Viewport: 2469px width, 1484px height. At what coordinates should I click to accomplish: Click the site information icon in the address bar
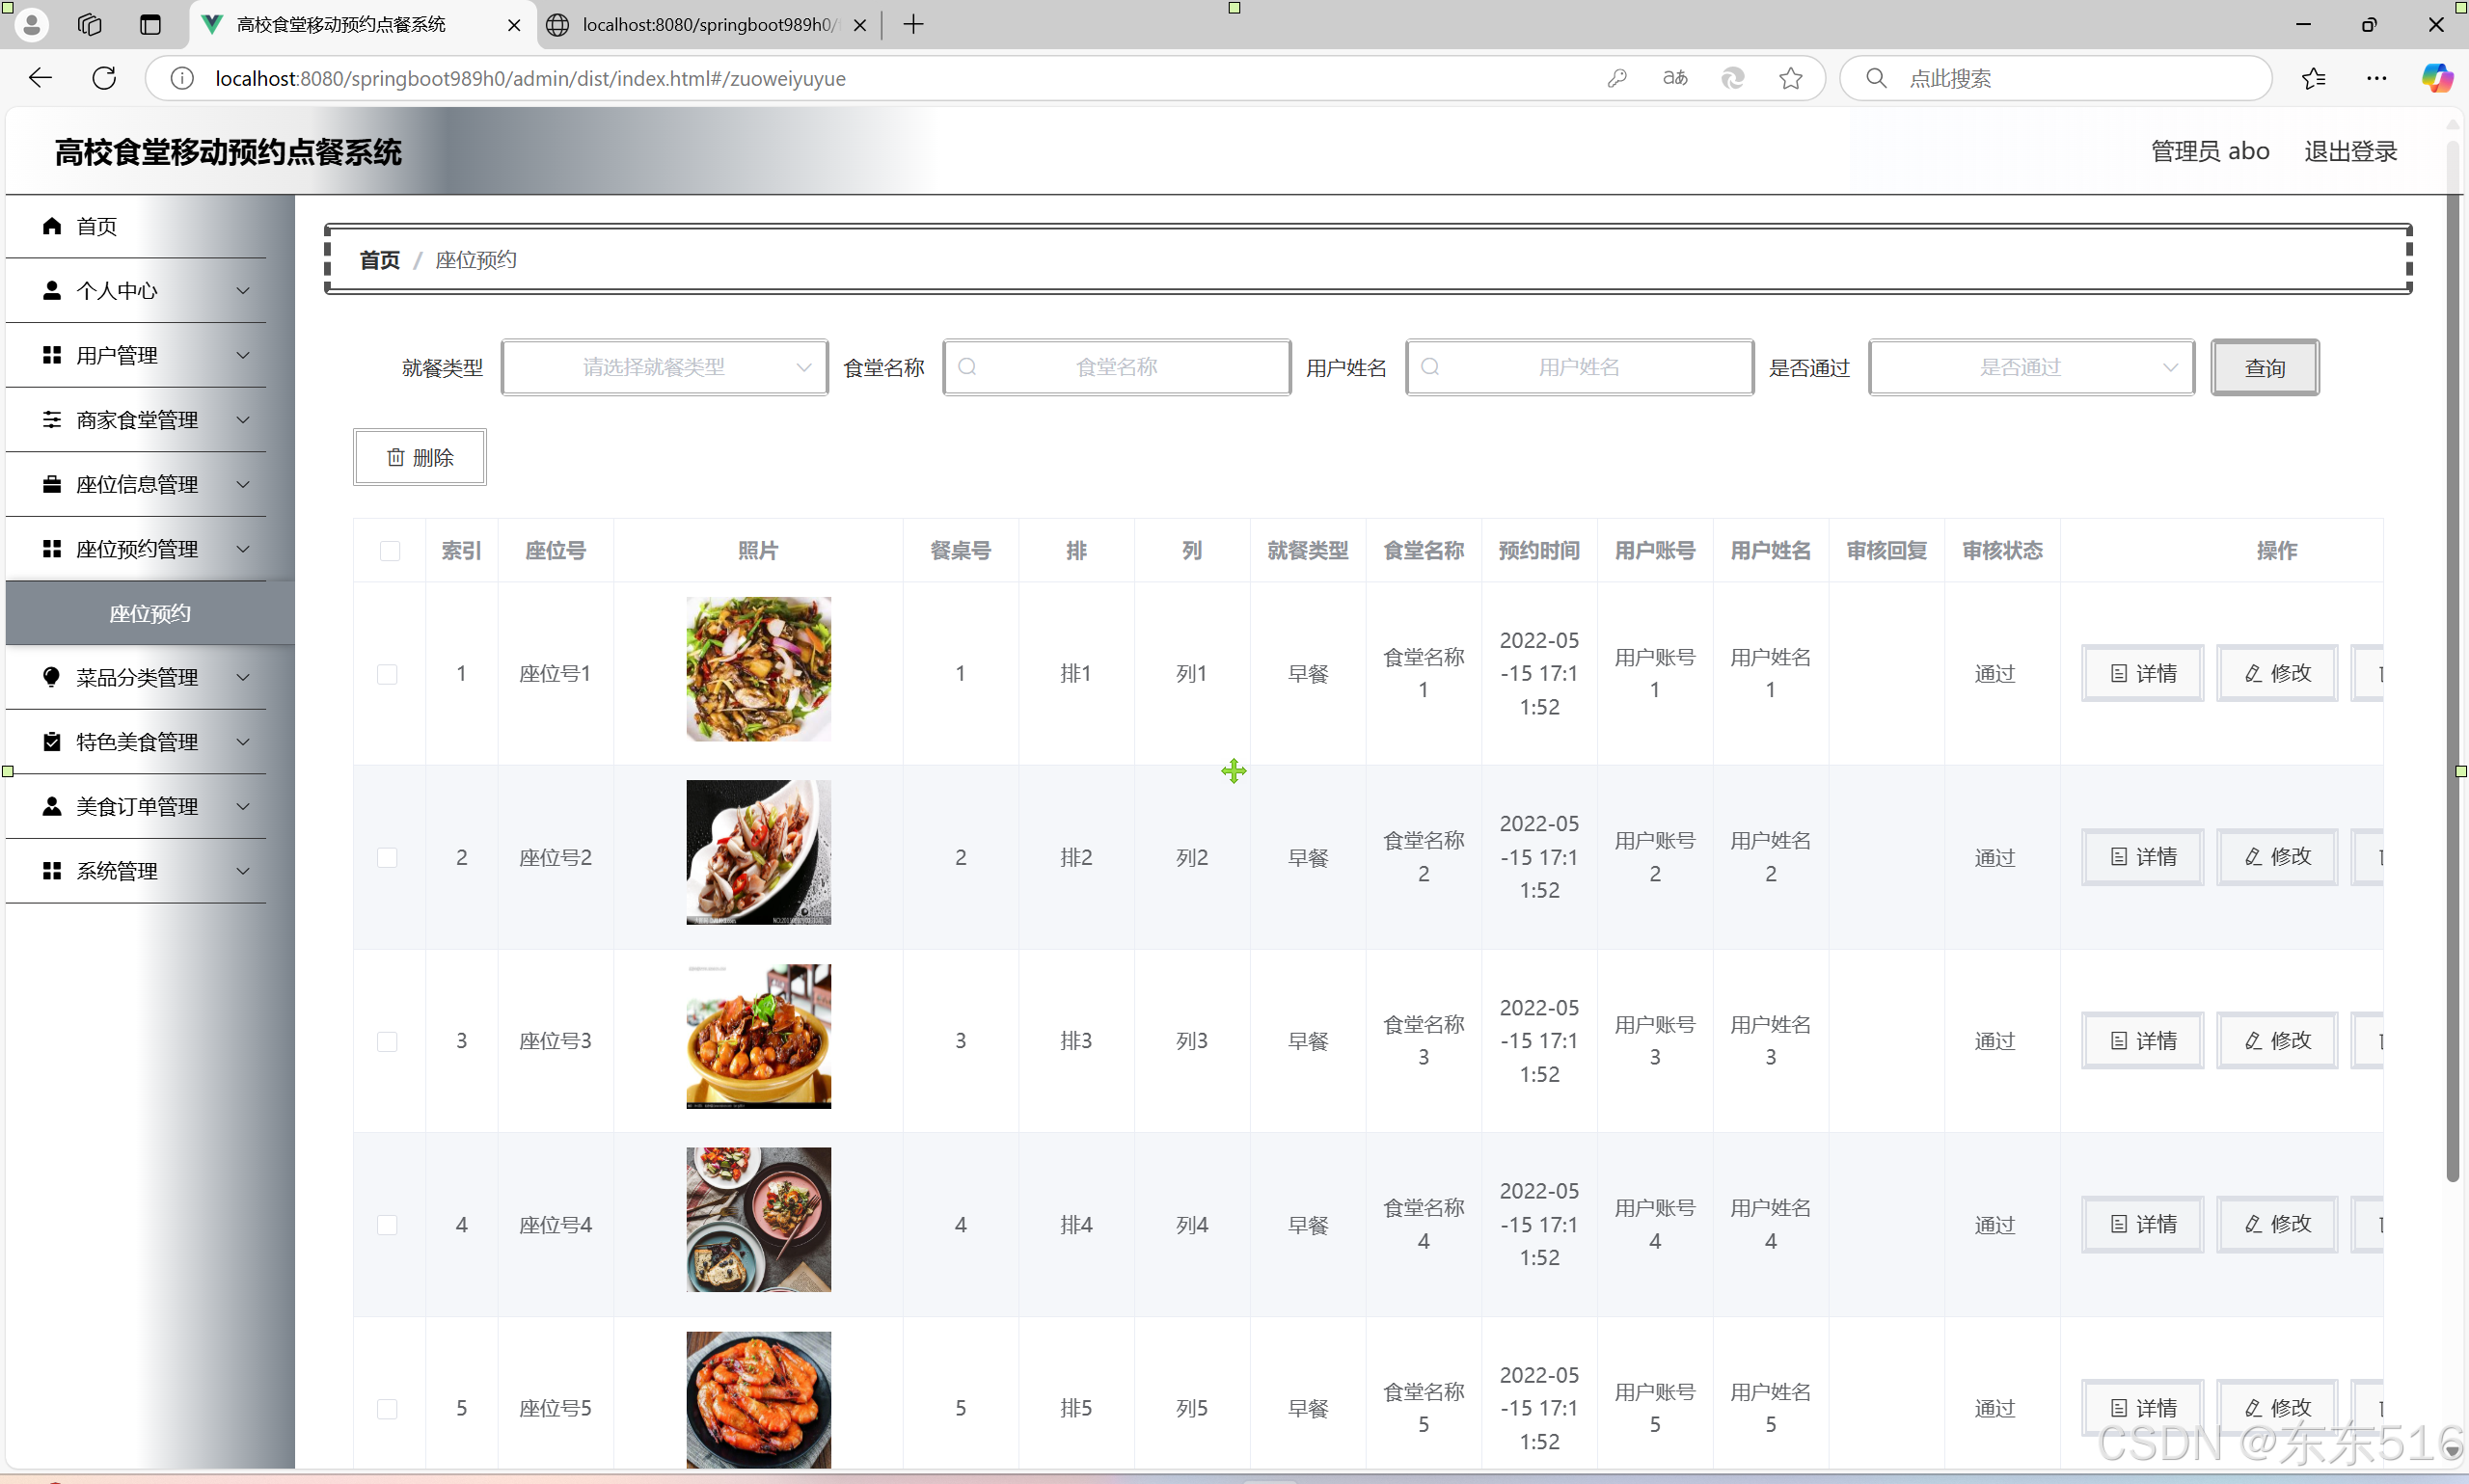[x=182, y=78]
